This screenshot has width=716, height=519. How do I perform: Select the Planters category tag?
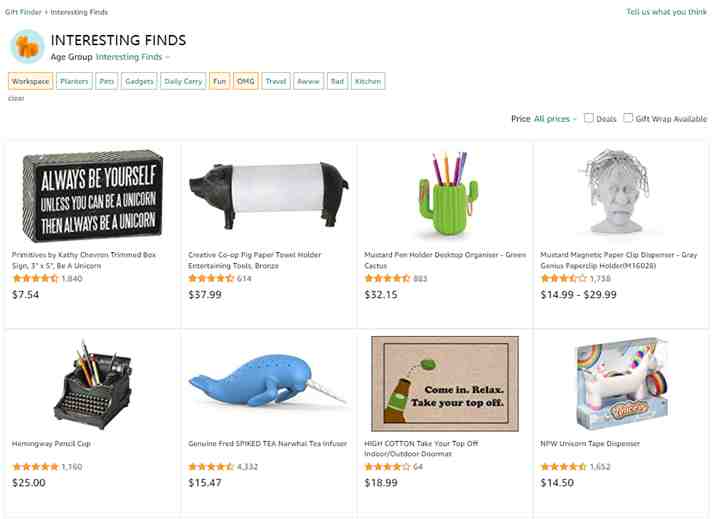(x=74, y=81)
